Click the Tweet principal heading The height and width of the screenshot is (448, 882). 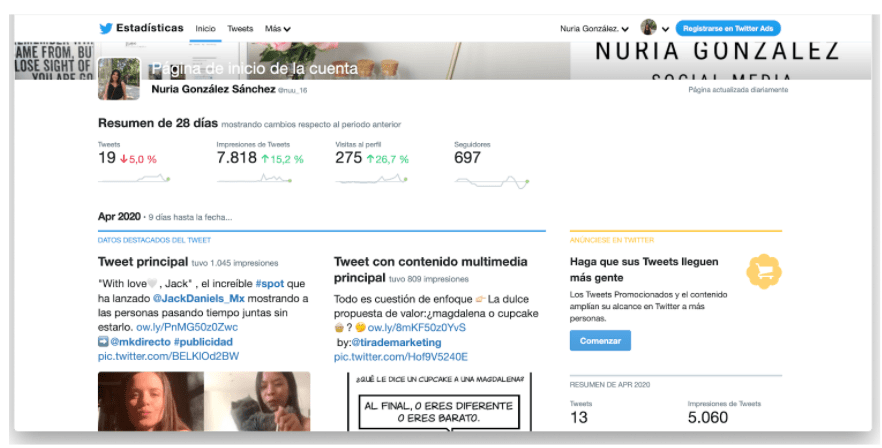(x=143, y=262)
